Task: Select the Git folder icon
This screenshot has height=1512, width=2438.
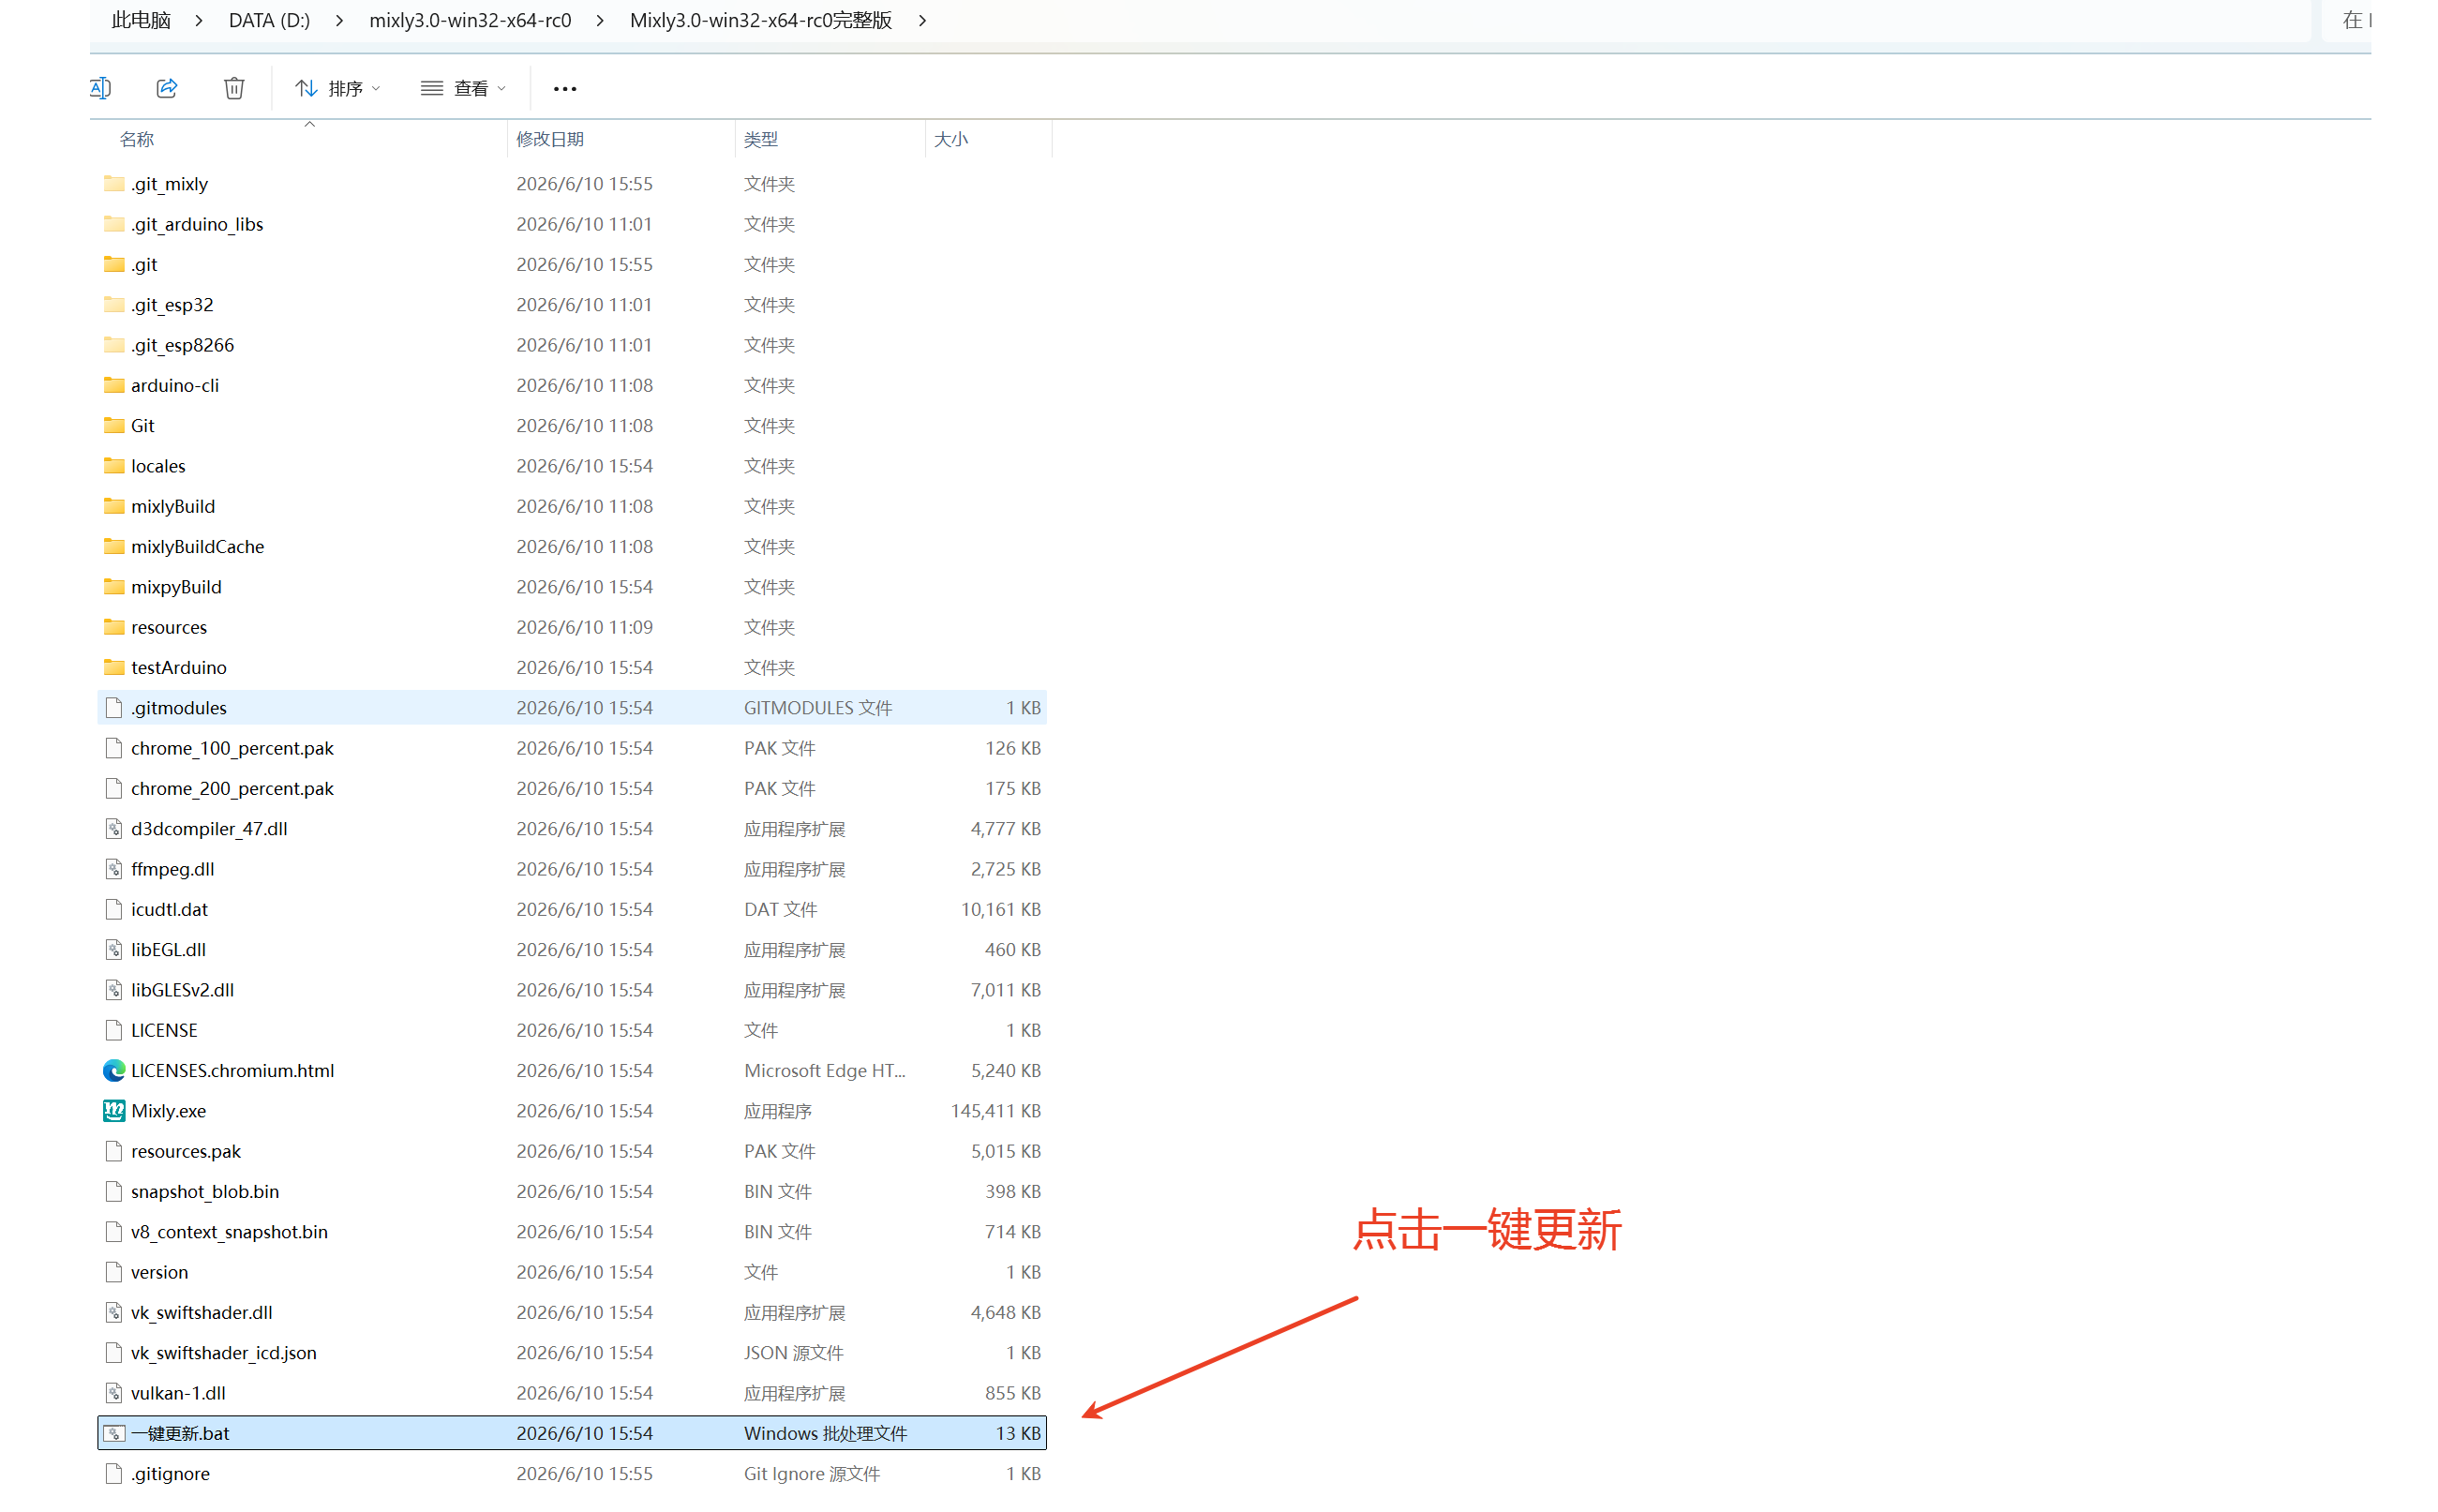Action: pos(114,425)
